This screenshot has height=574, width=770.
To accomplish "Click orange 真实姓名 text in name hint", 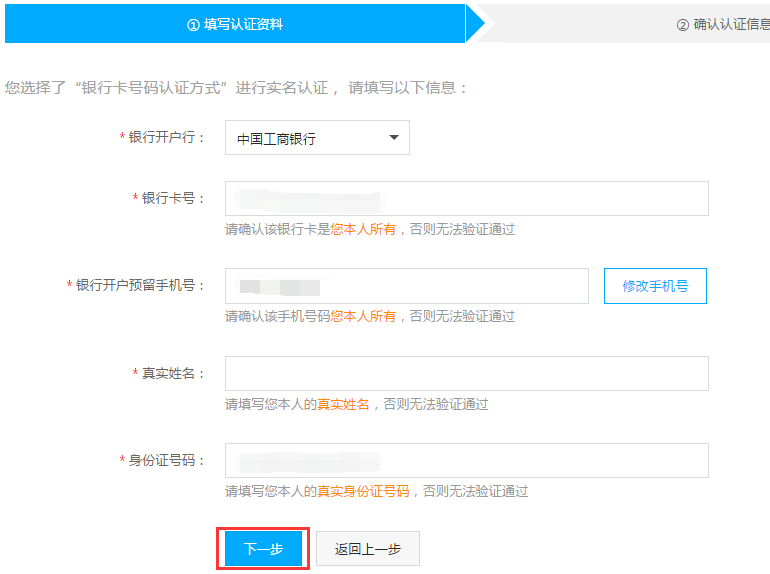I will [343, 404].
